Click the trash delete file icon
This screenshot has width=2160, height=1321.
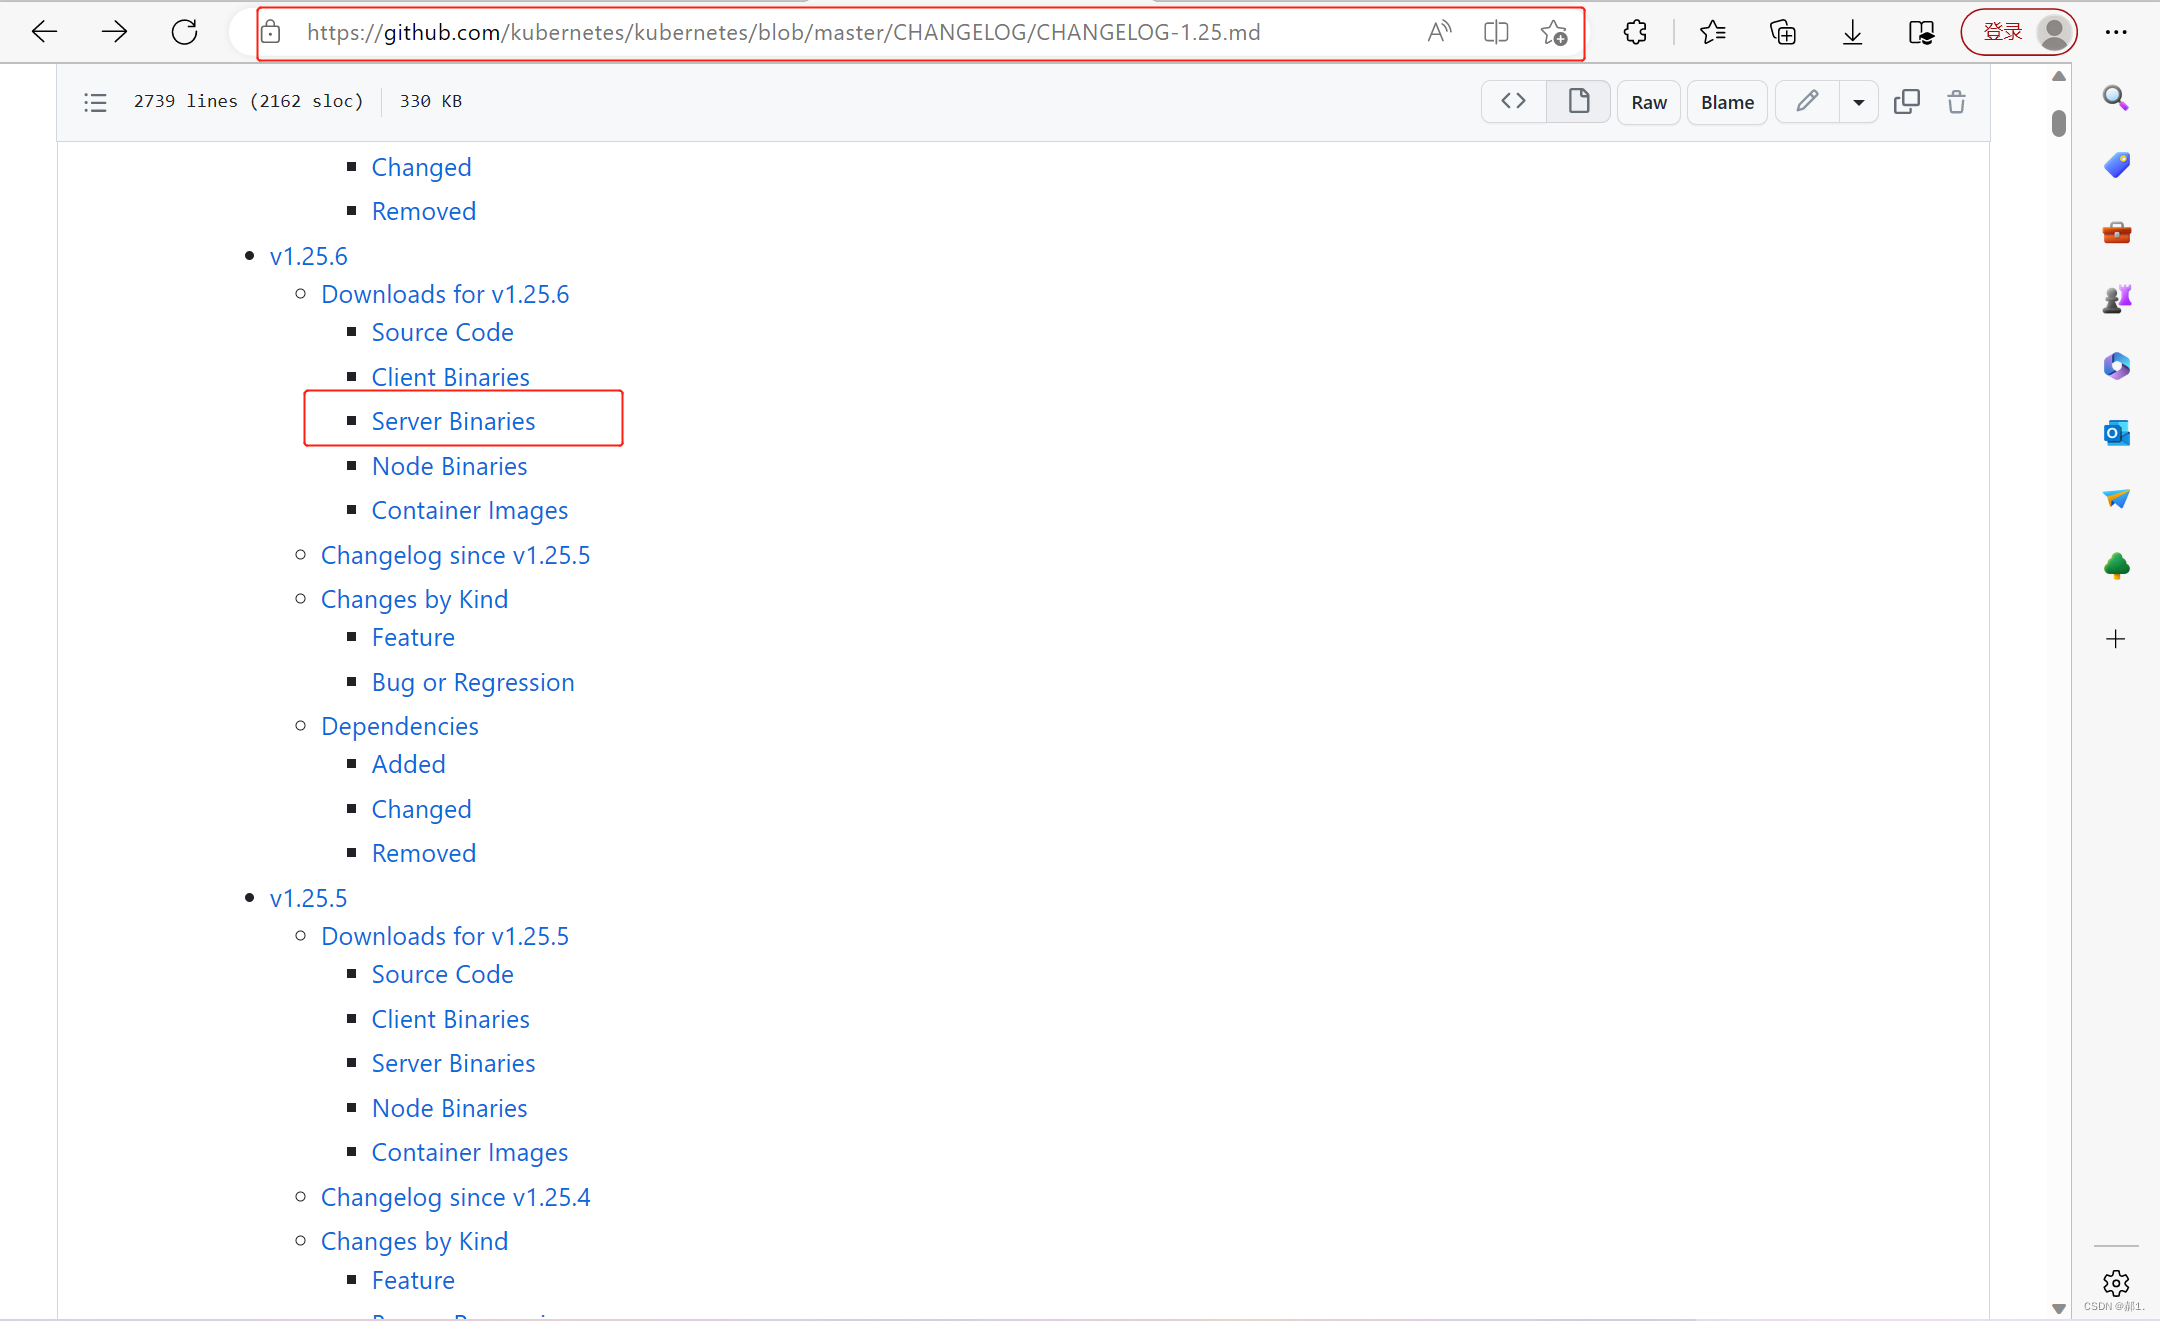click(x=1956, y=101)
